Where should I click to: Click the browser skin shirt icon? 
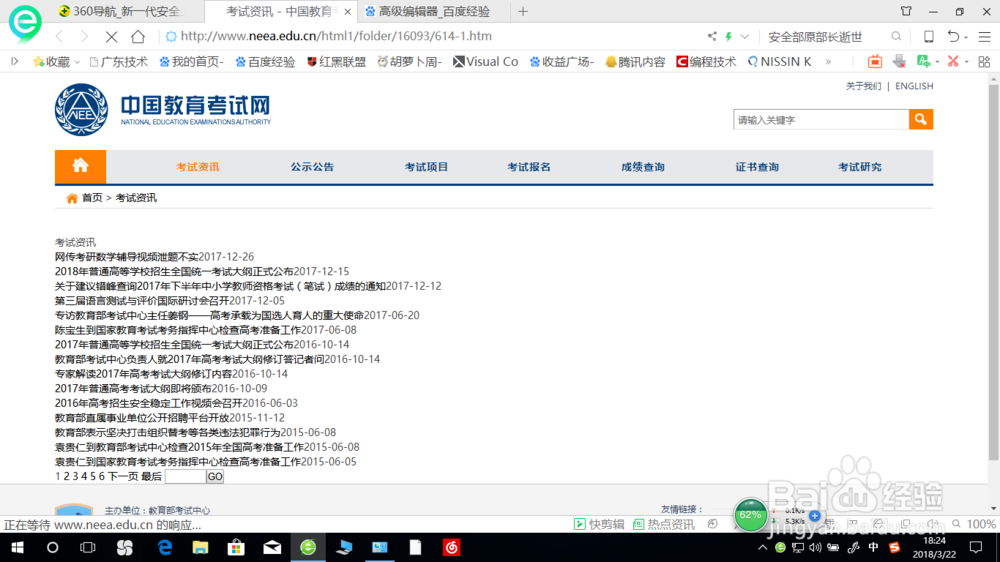coord(906,11)
